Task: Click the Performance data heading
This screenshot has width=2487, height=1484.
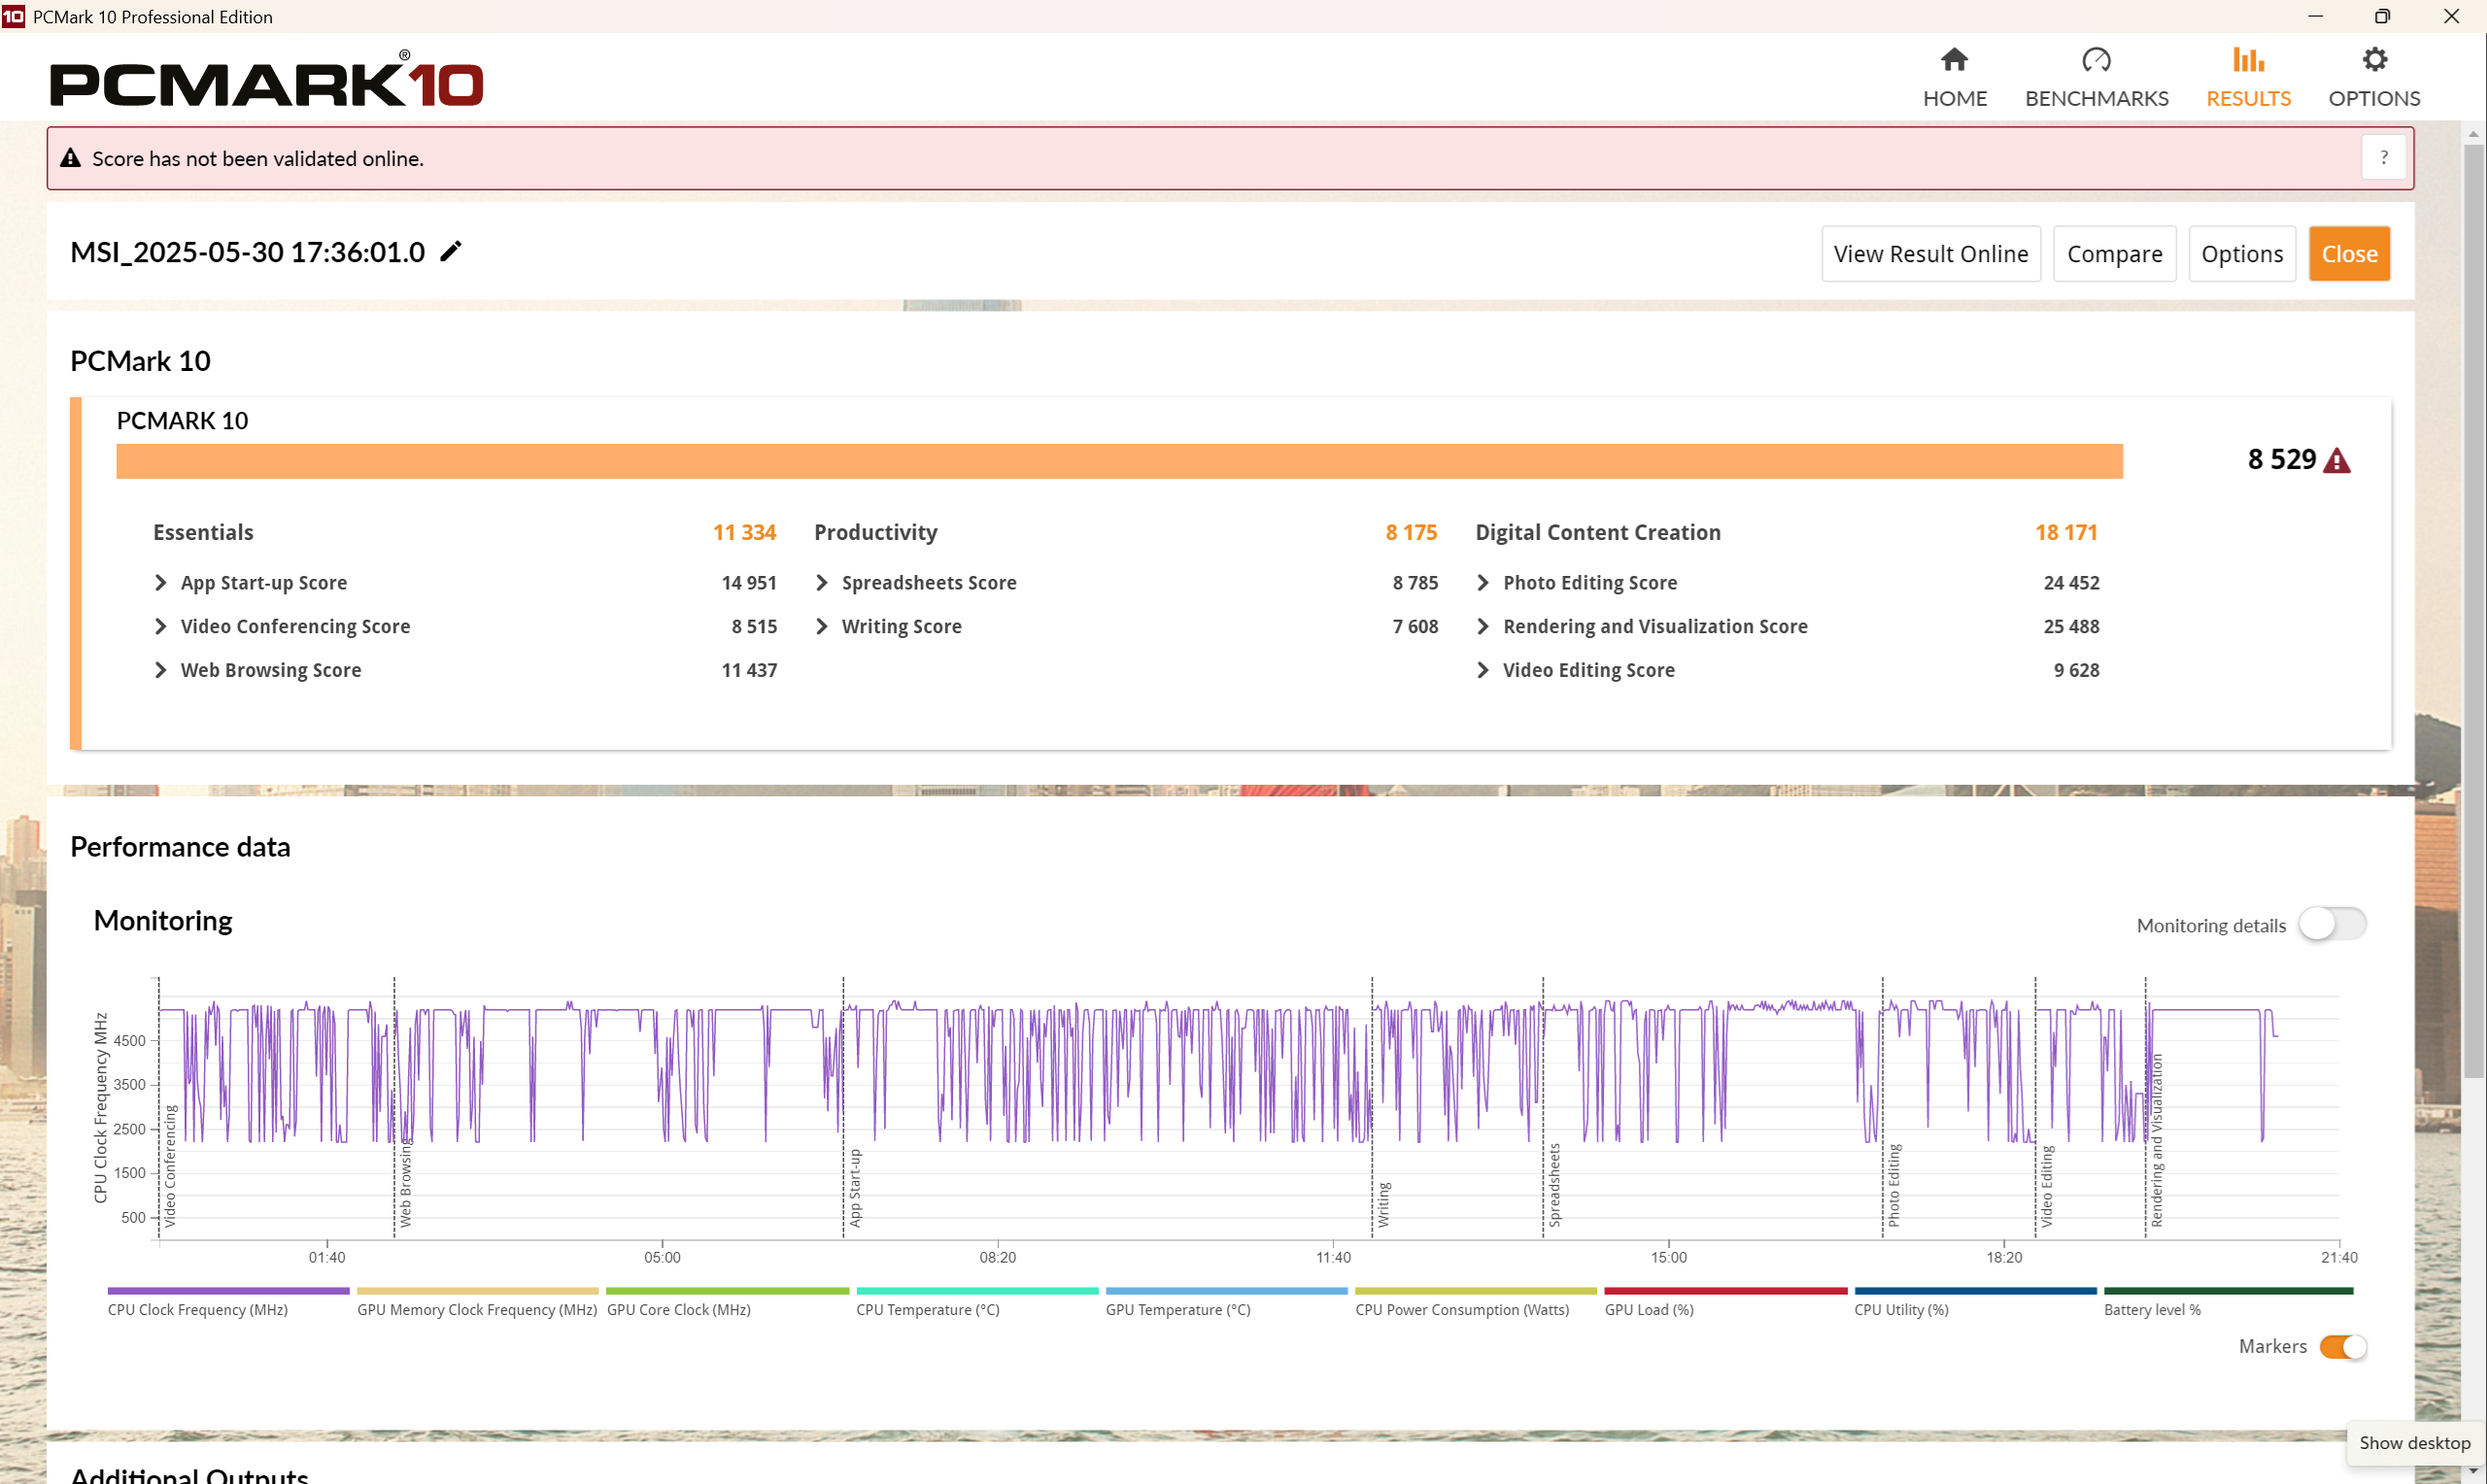Action: [x=180, y=847]
